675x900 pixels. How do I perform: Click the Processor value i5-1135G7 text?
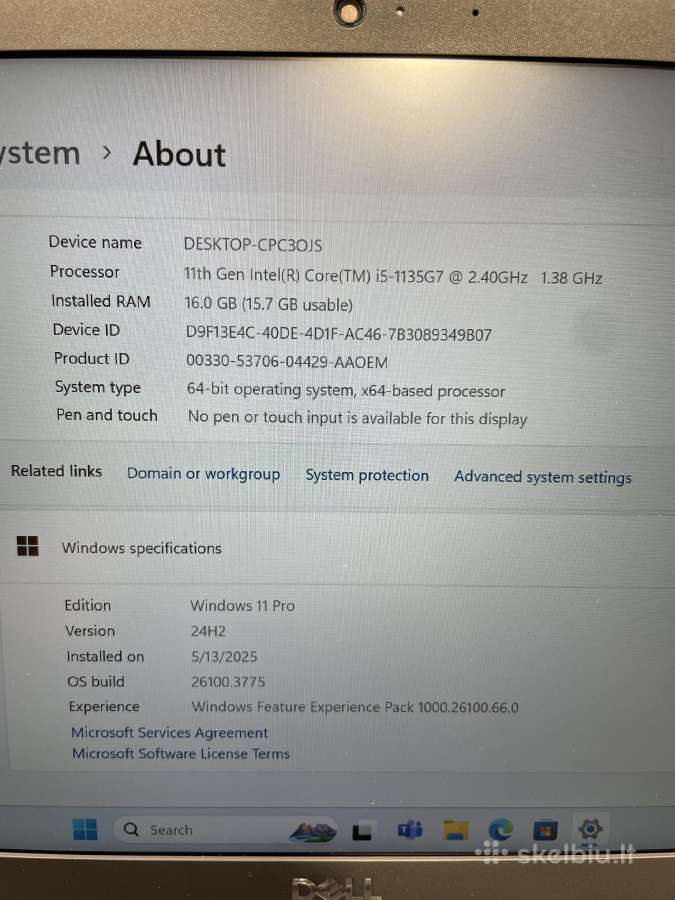click(x=393, y=276)
